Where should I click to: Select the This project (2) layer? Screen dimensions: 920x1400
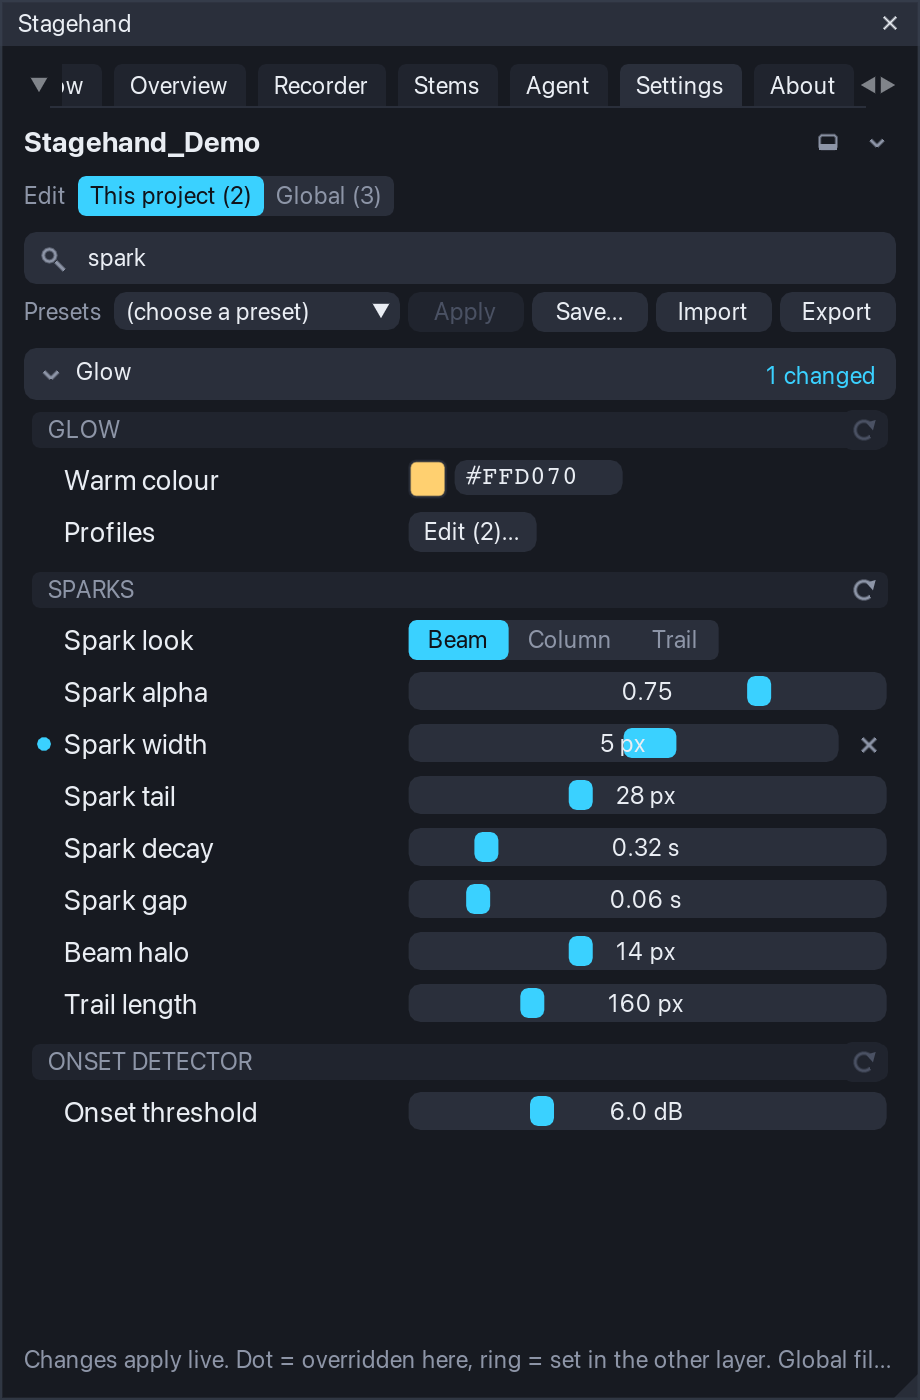click(171, 196)
